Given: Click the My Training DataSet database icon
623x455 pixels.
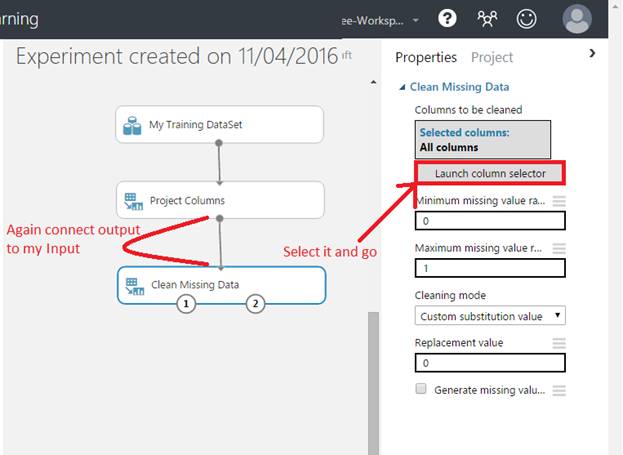Looking at the screenshot, I should [132, 126].
